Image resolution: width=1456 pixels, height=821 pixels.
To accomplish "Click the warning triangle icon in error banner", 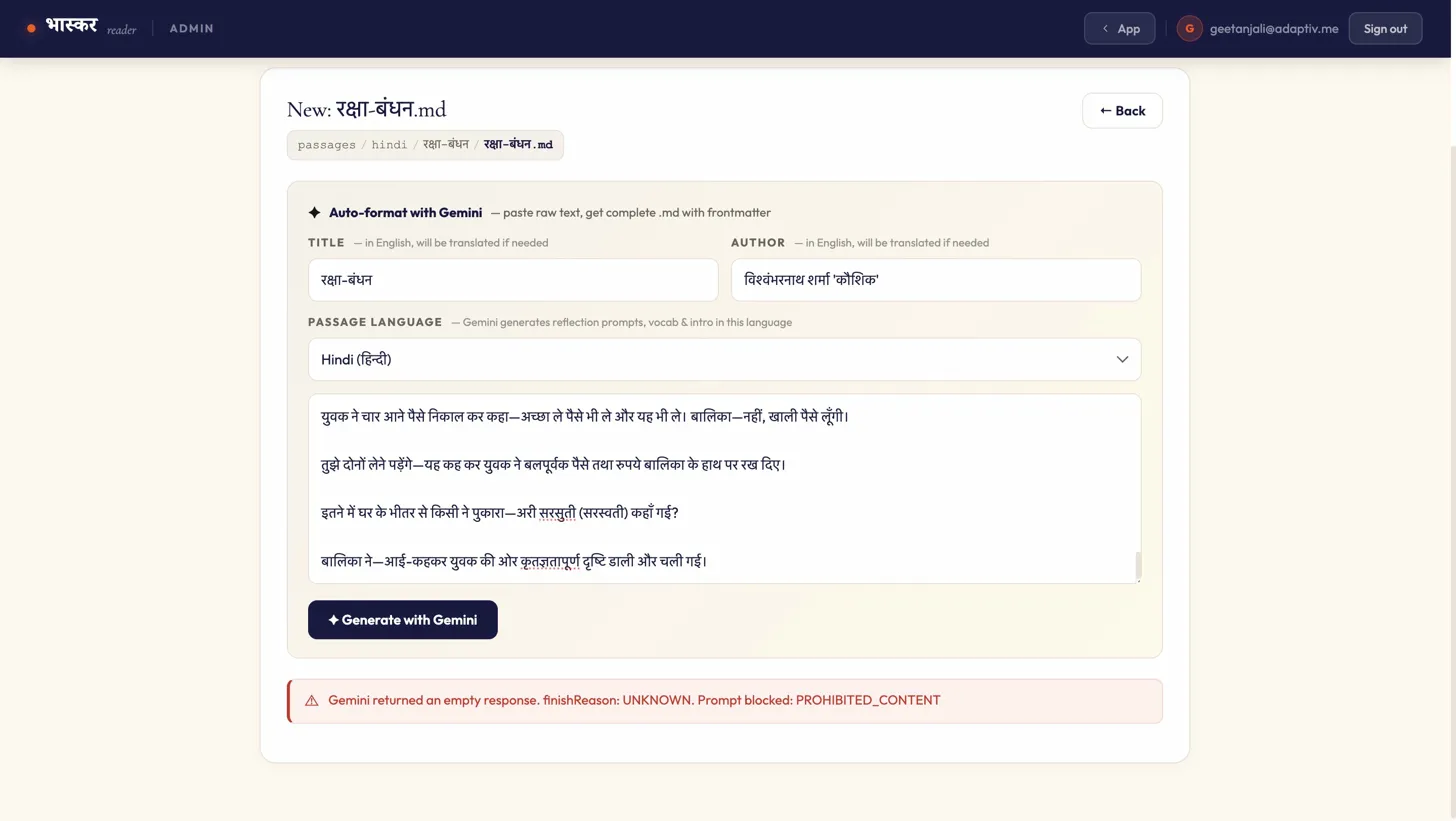I will [312, 701].
